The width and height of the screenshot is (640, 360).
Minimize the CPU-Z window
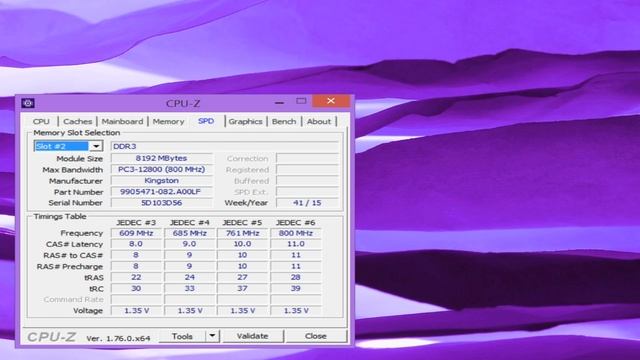tap(279, 102)
